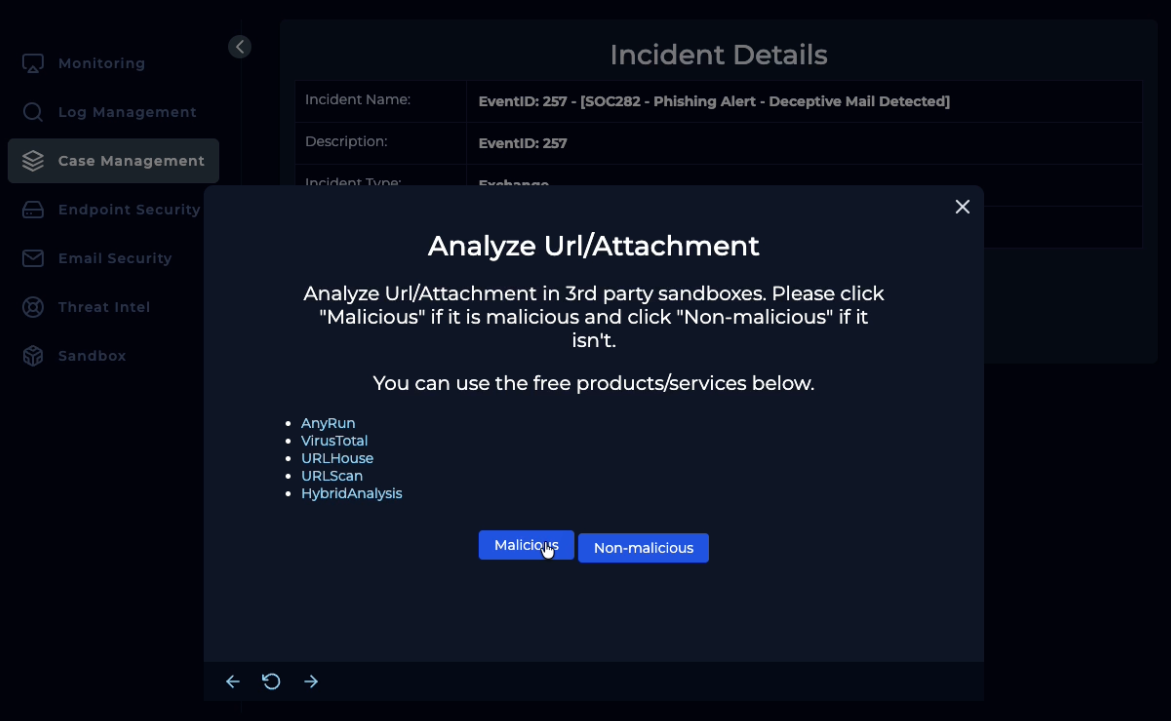Click the Endpoint Security drive icon

click(33, 210)
